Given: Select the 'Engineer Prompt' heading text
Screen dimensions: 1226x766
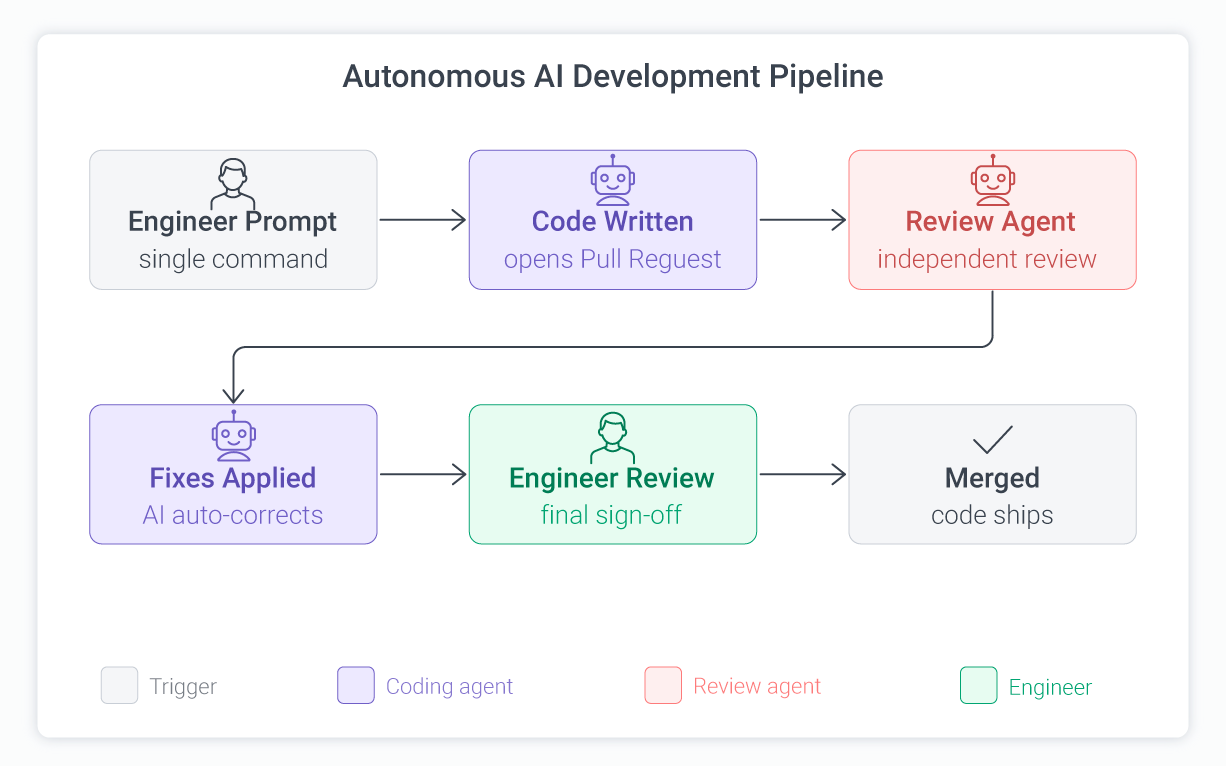Looking at the screenshot, I should (x=233, y=222).
